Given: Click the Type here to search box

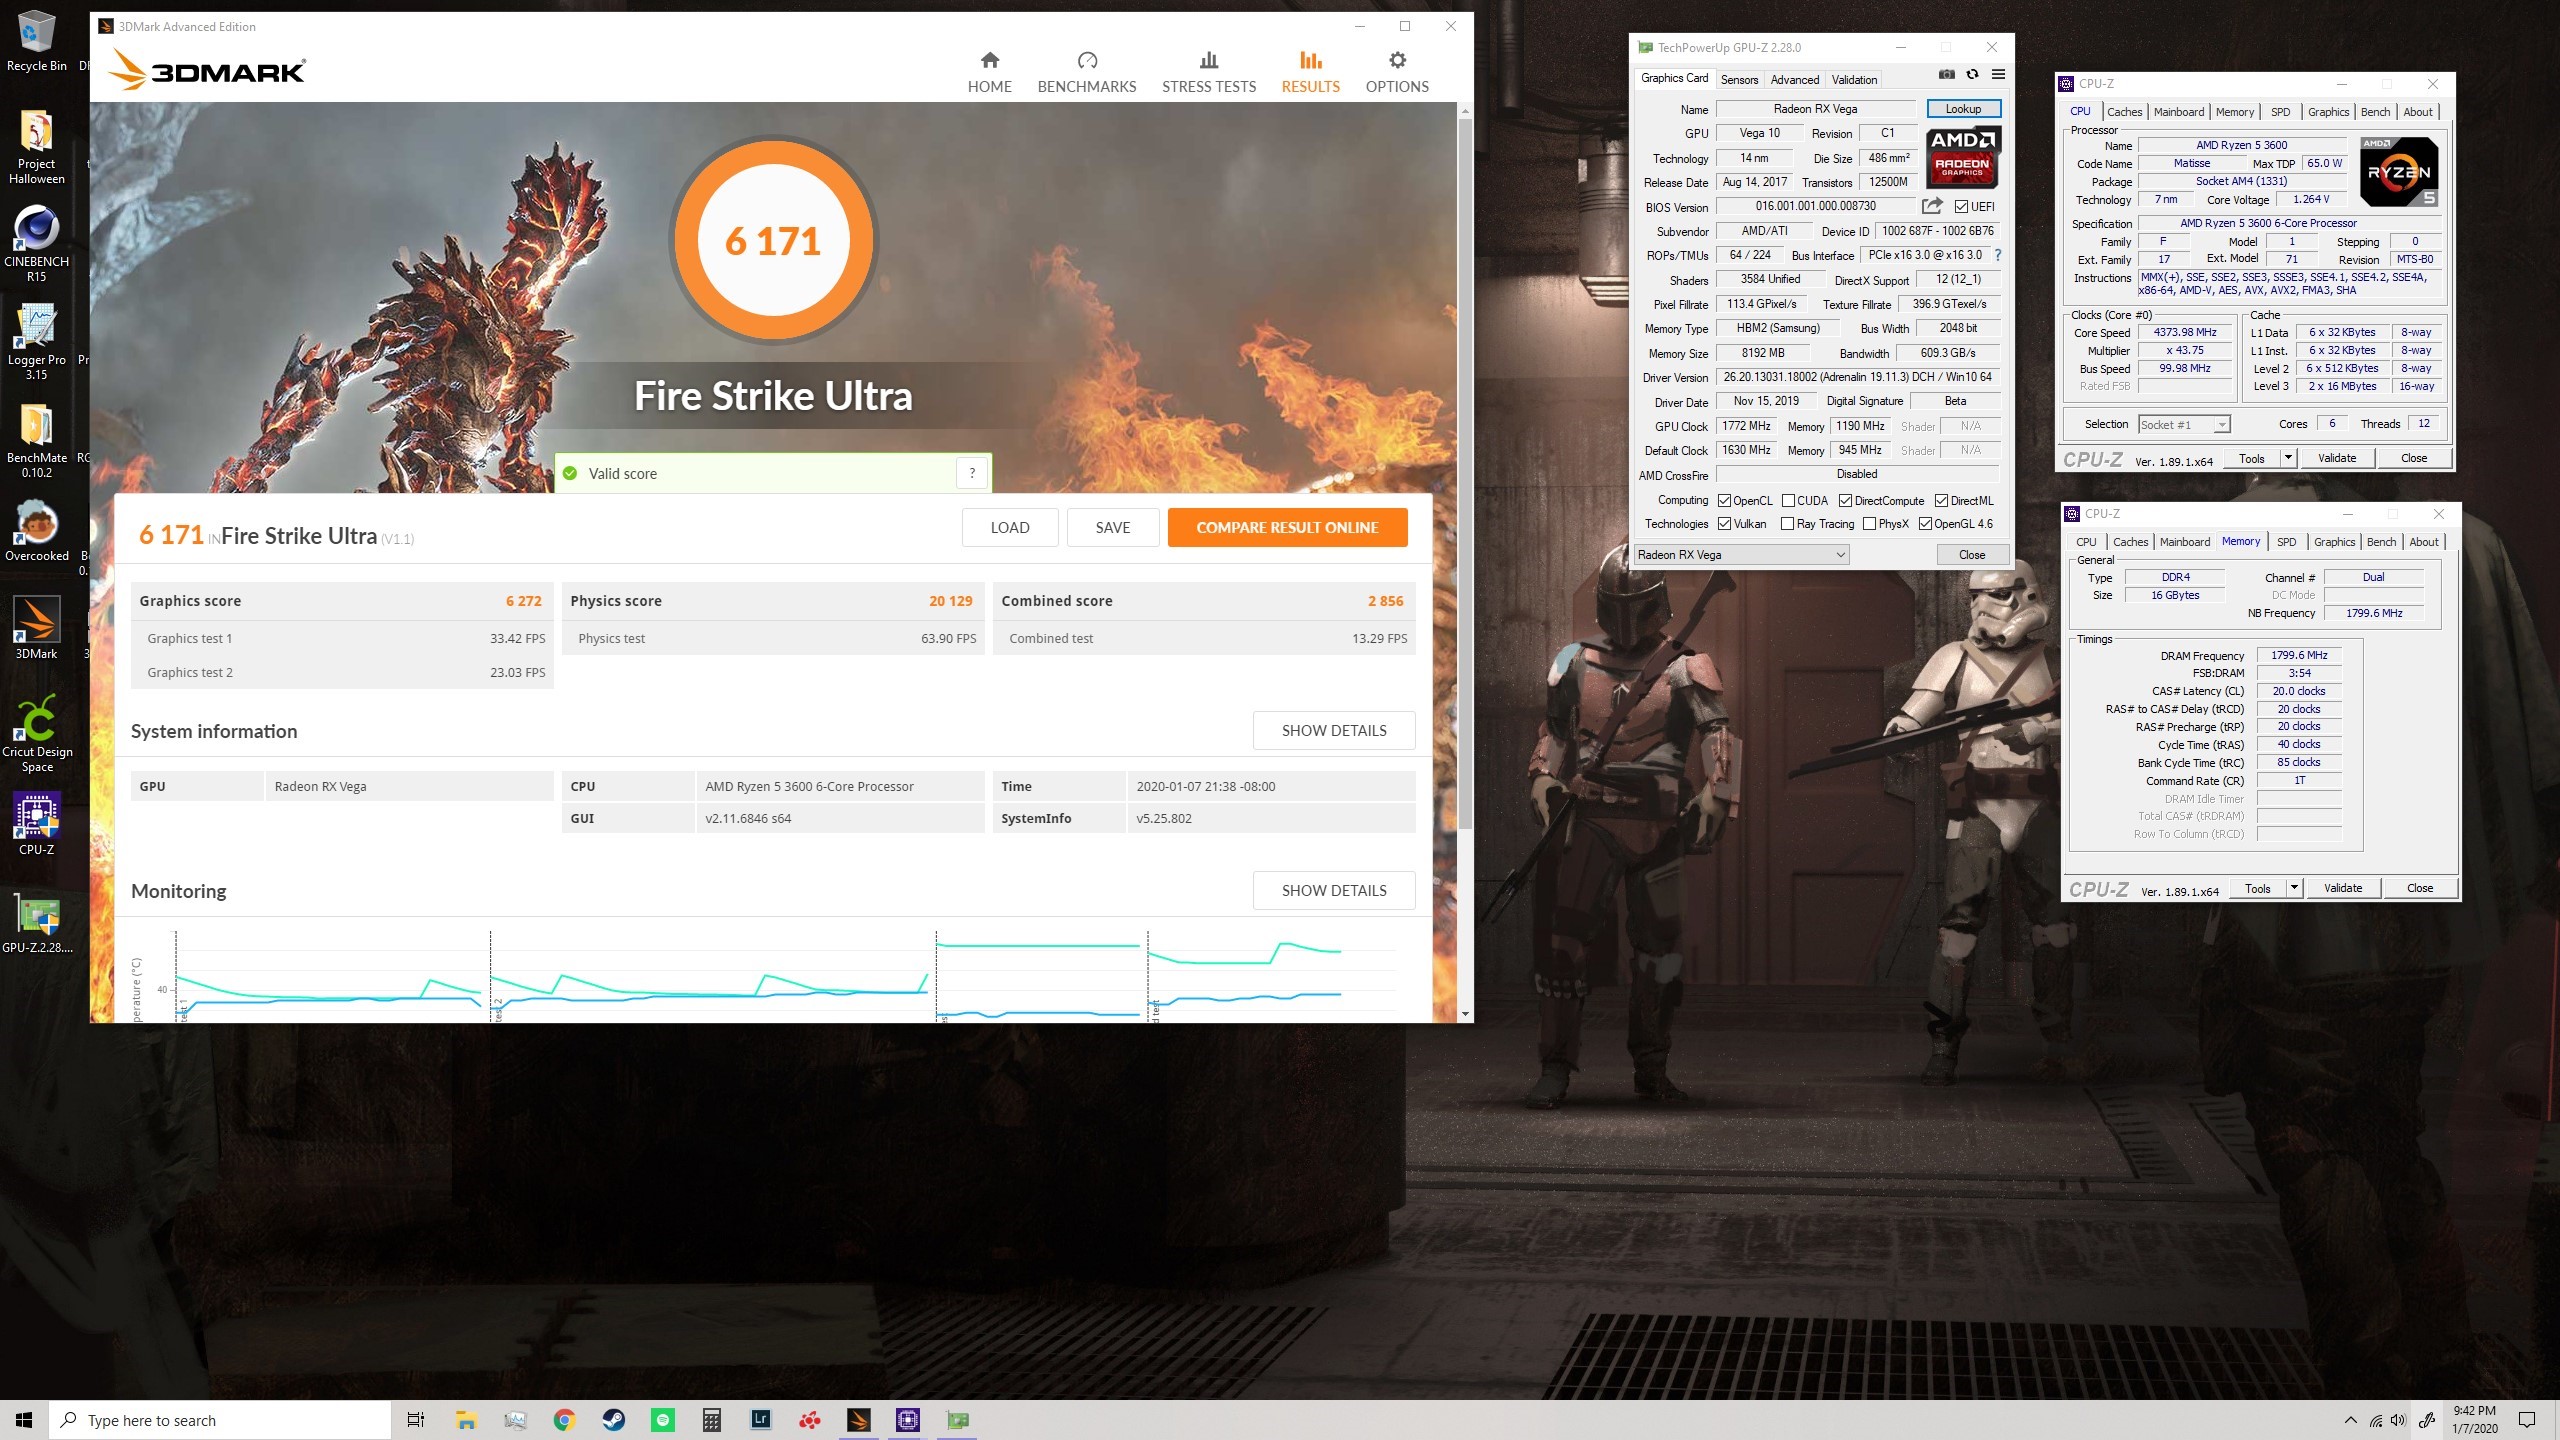Looking at the screenshot, I should [x=220, y=1420].
